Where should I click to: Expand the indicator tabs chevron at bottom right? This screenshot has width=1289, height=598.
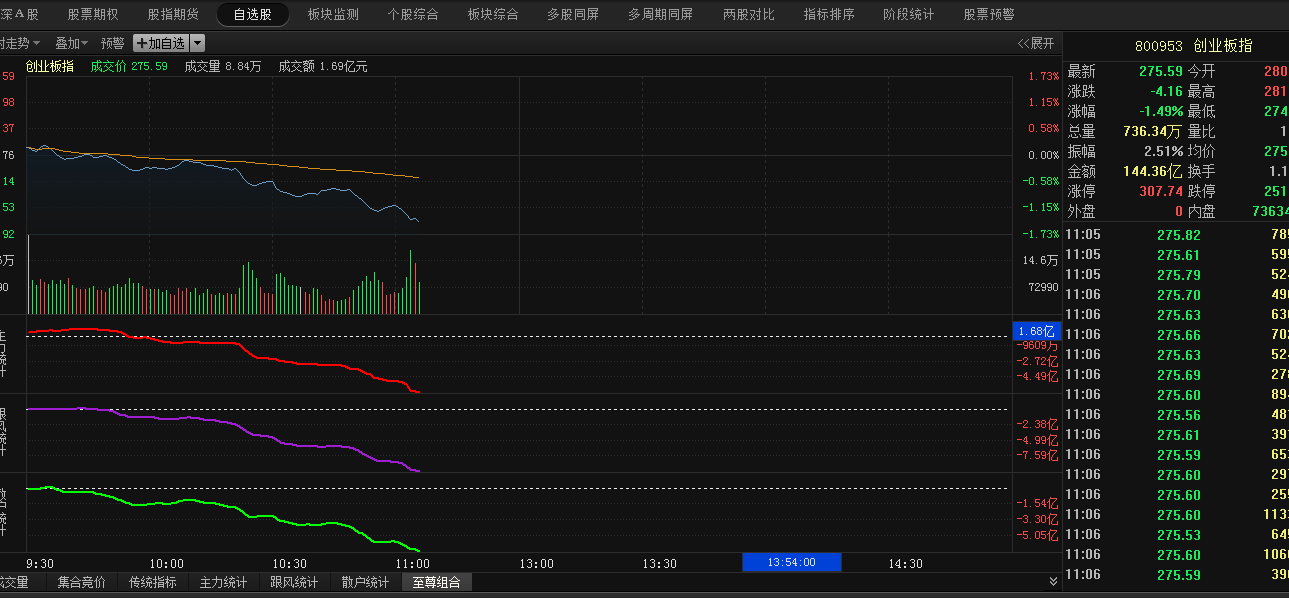click(1053, 581)
